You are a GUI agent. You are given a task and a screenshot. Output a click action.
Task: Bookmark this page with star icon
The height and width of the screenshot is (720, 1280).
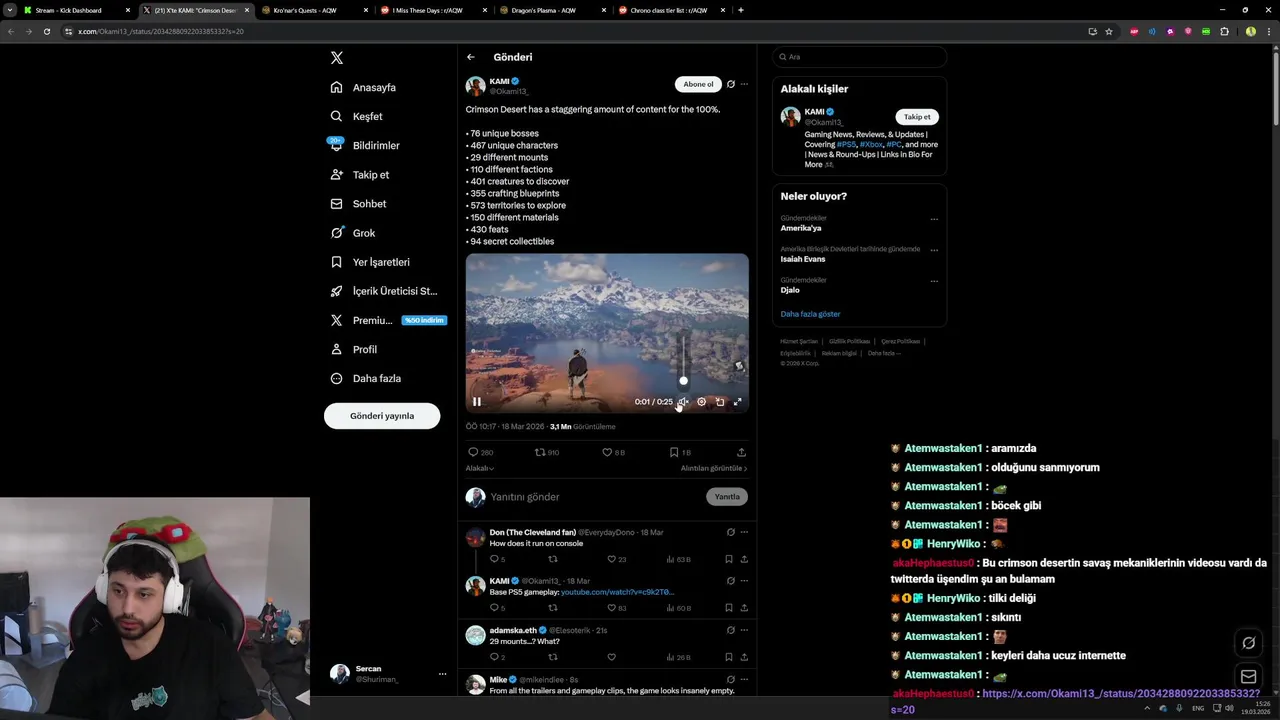click(x=1109, y=31)
